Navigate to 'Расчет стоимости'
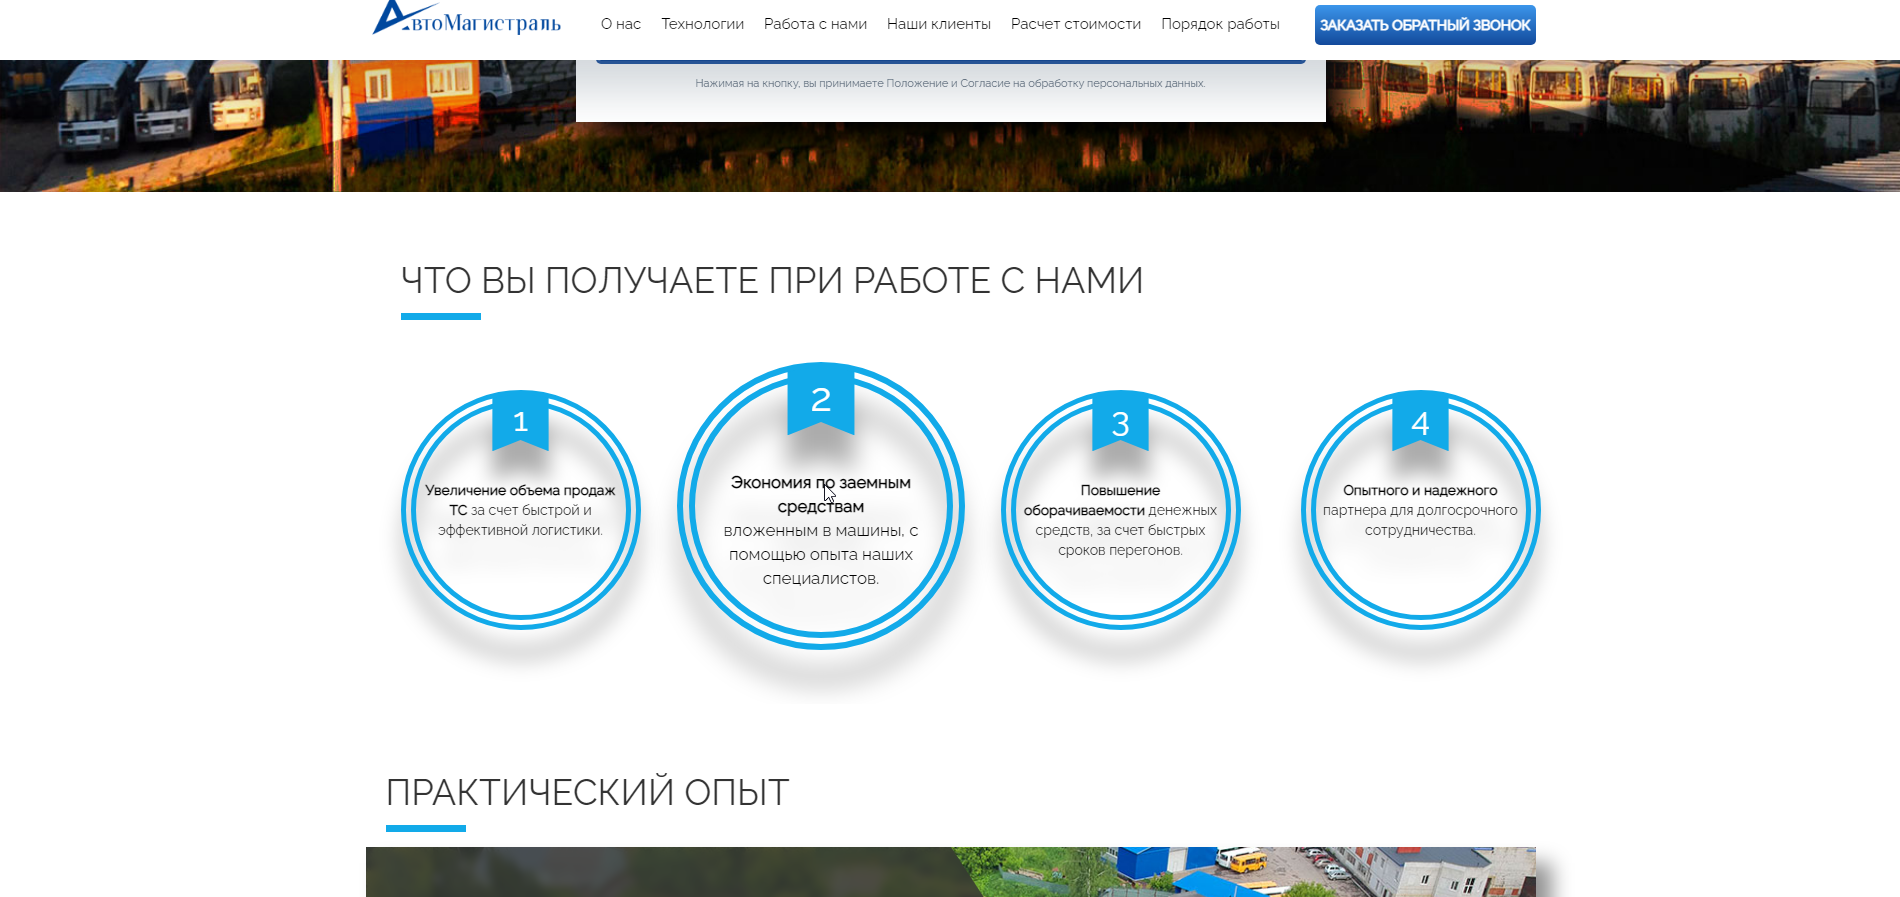 point(1076,24)
